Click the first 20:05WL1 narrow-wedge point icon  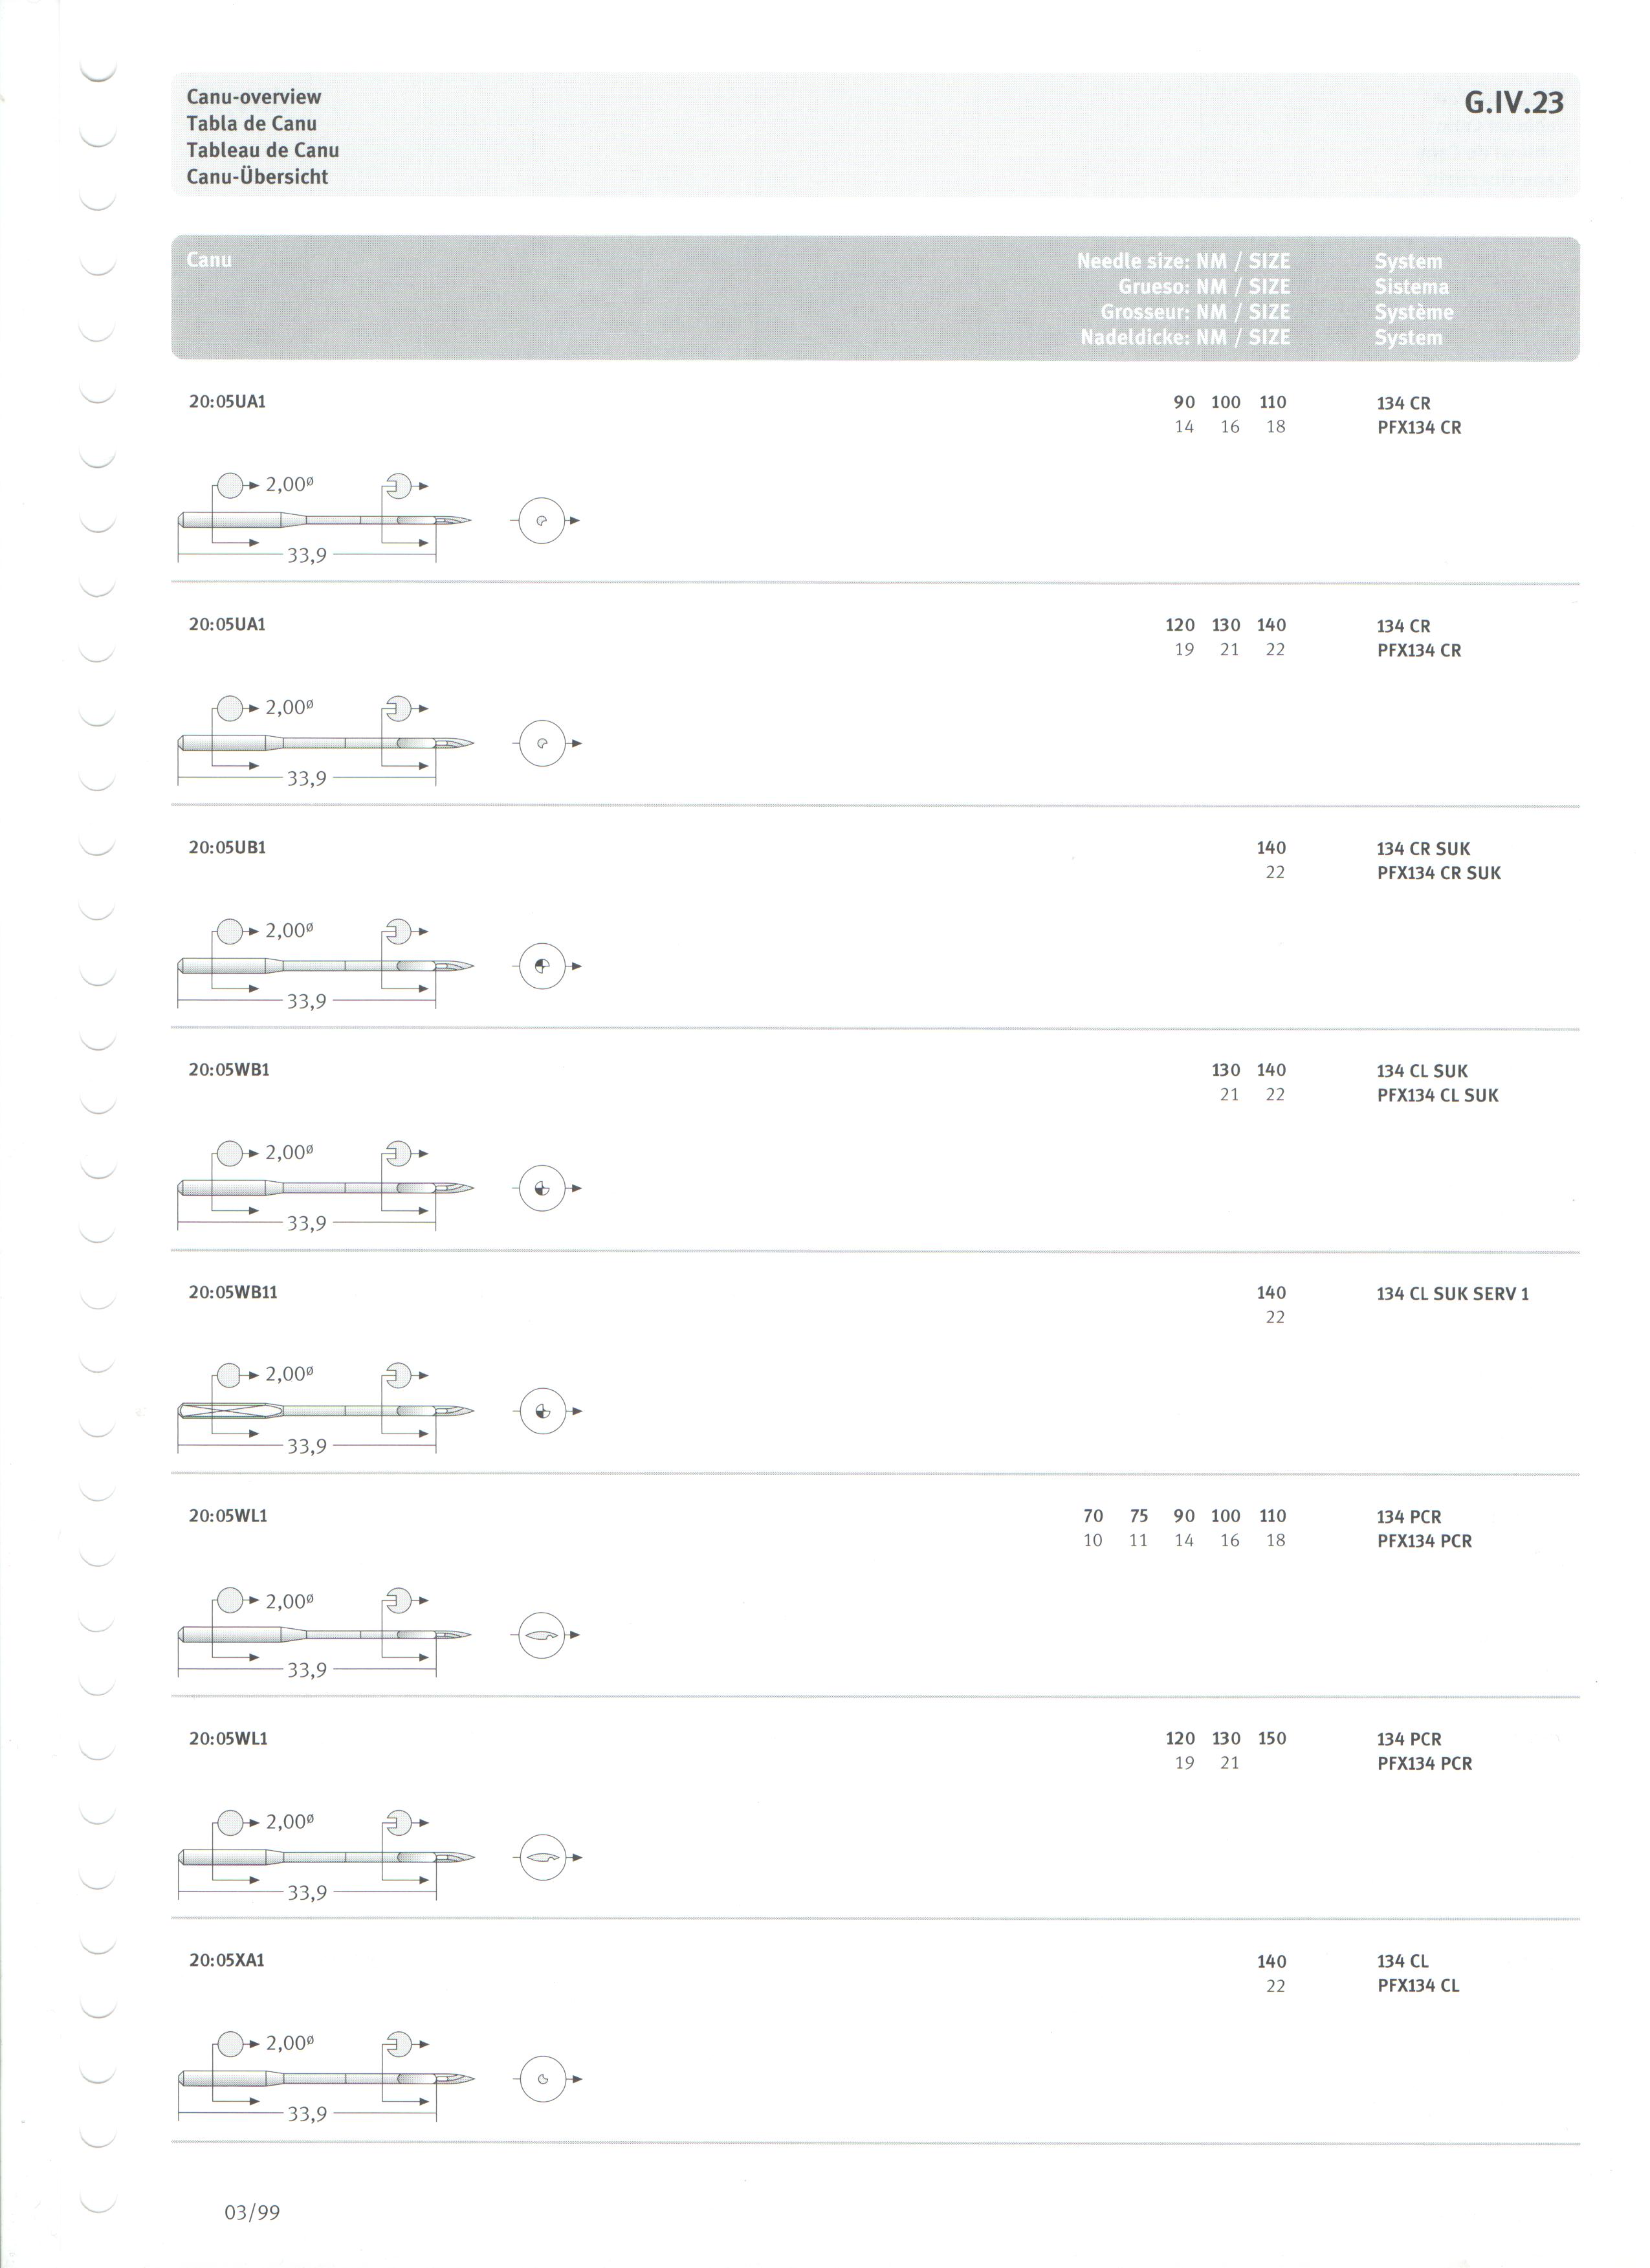(543, 1636)
